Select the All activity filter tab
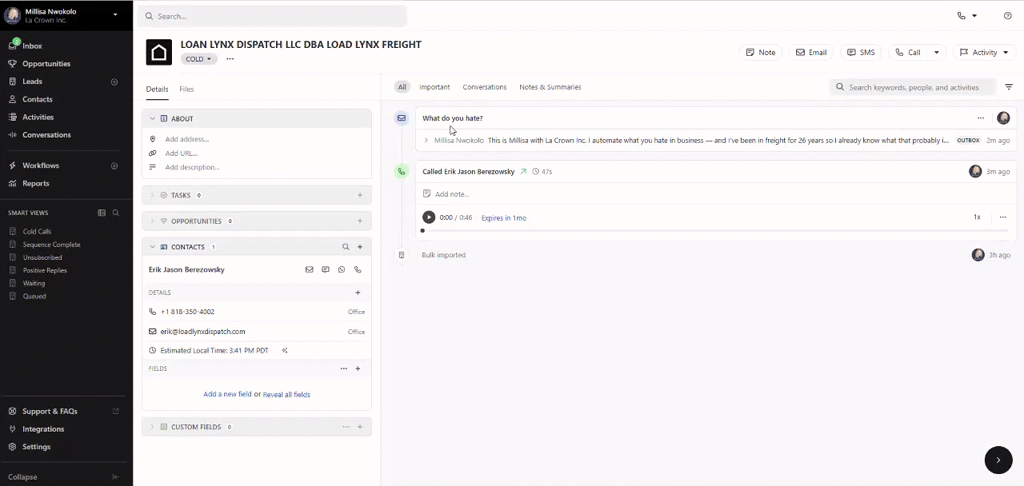The height and width of the screenshot is (486, 1024). [402, 87]
